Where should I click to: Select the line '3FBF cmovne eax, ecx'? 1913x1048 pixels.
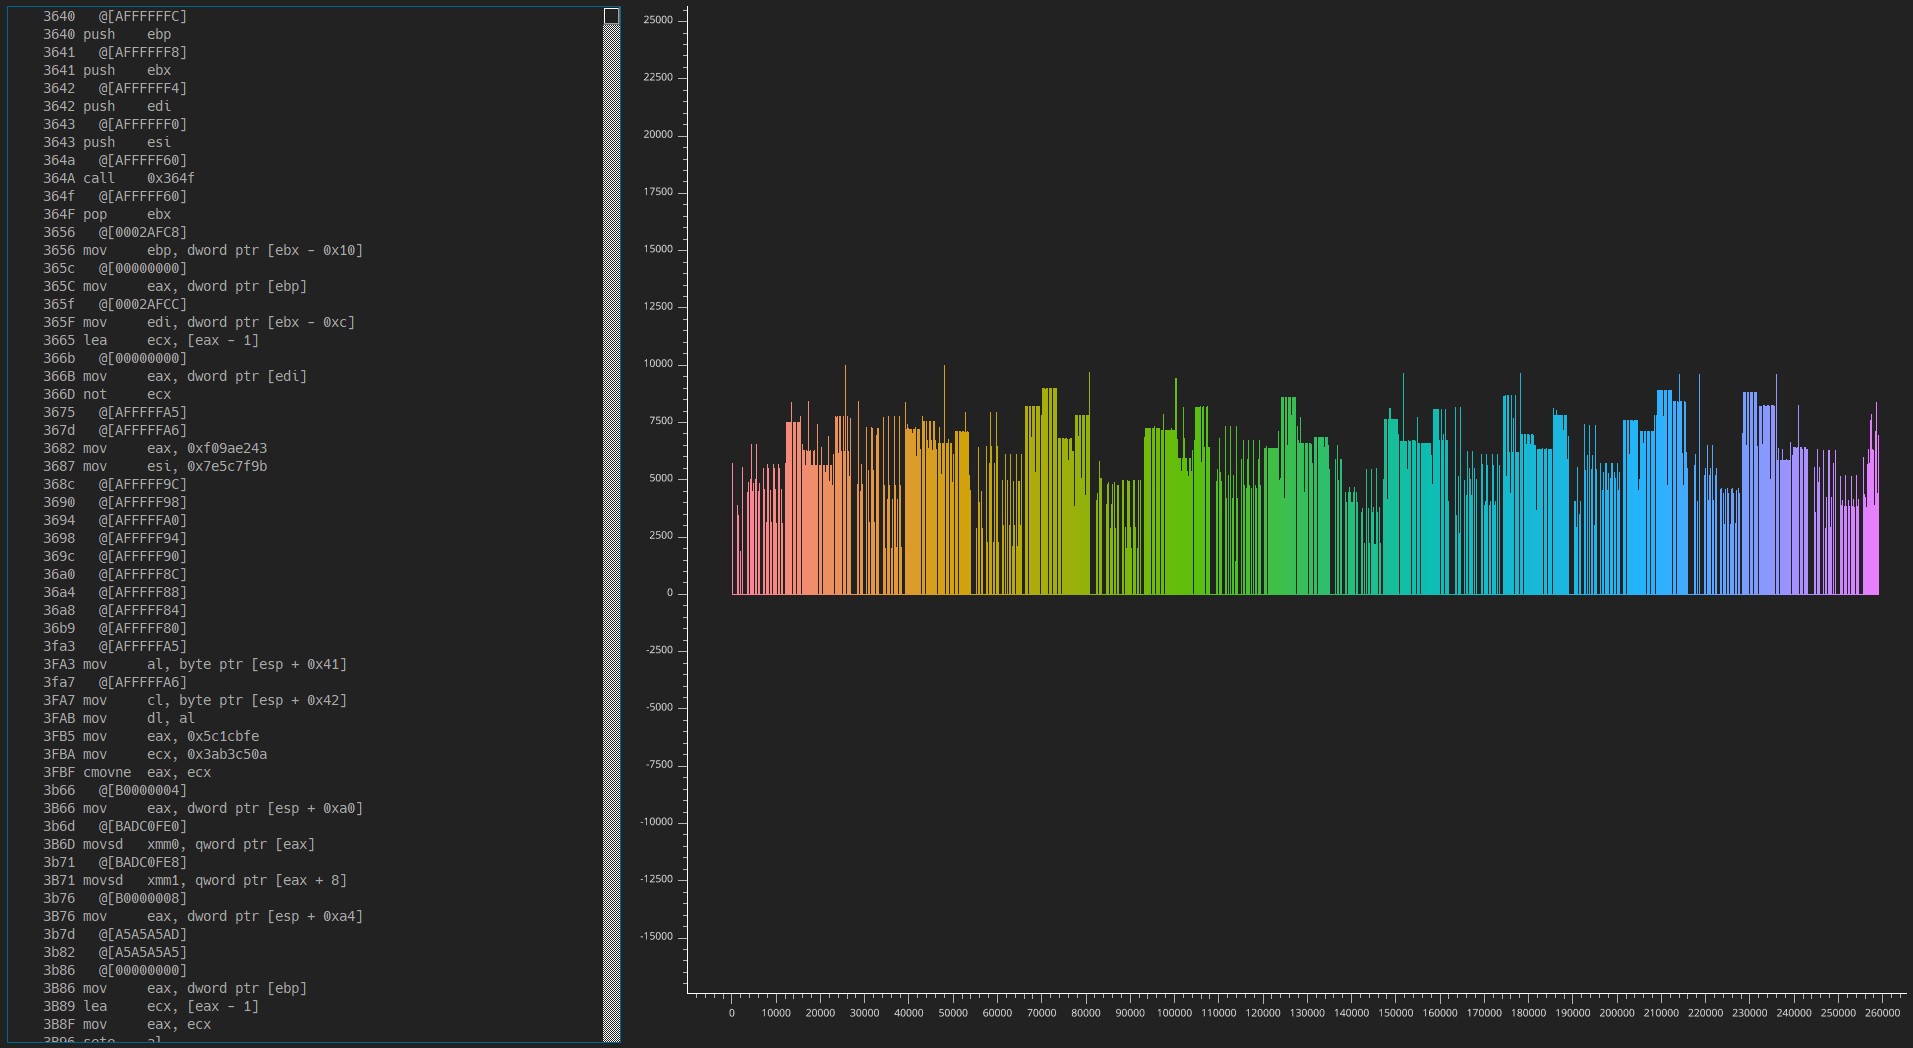tap(305, 772)
